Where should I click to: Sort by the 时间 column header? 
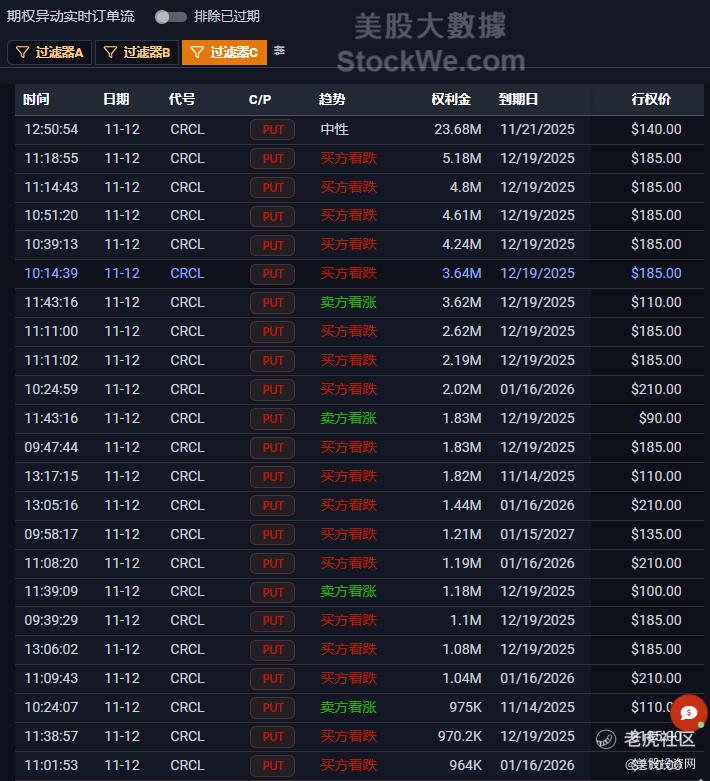click(36, 99)
